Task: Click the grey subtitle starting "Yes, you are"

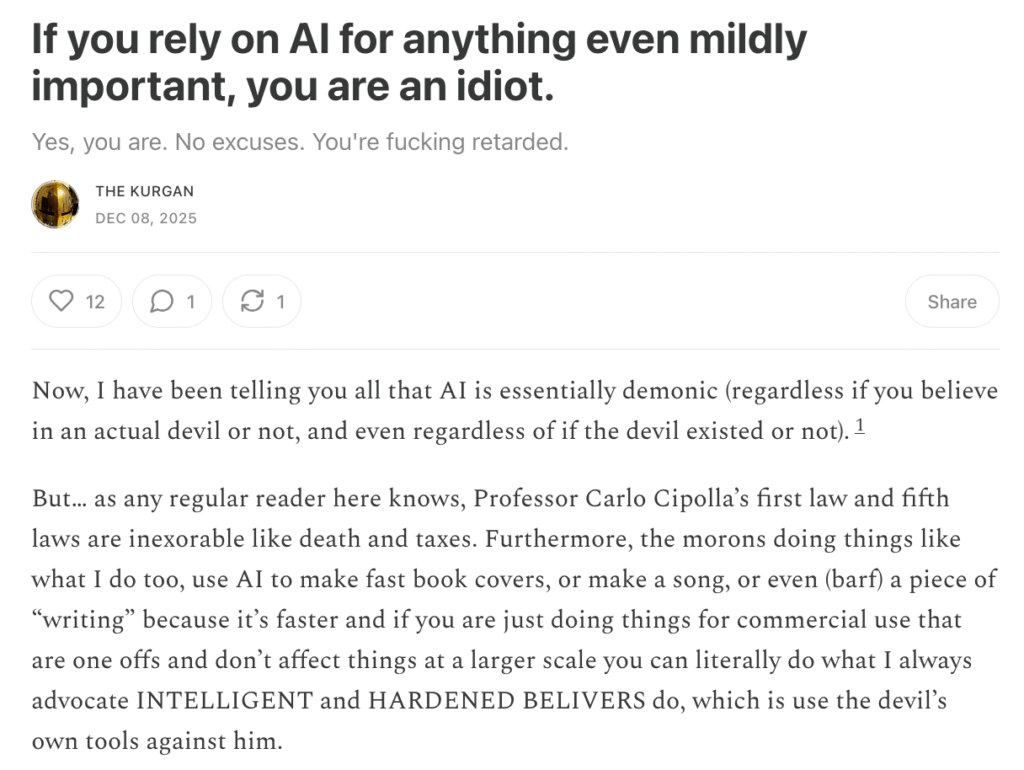Action: pyautogui.click(x=300, y=142)
